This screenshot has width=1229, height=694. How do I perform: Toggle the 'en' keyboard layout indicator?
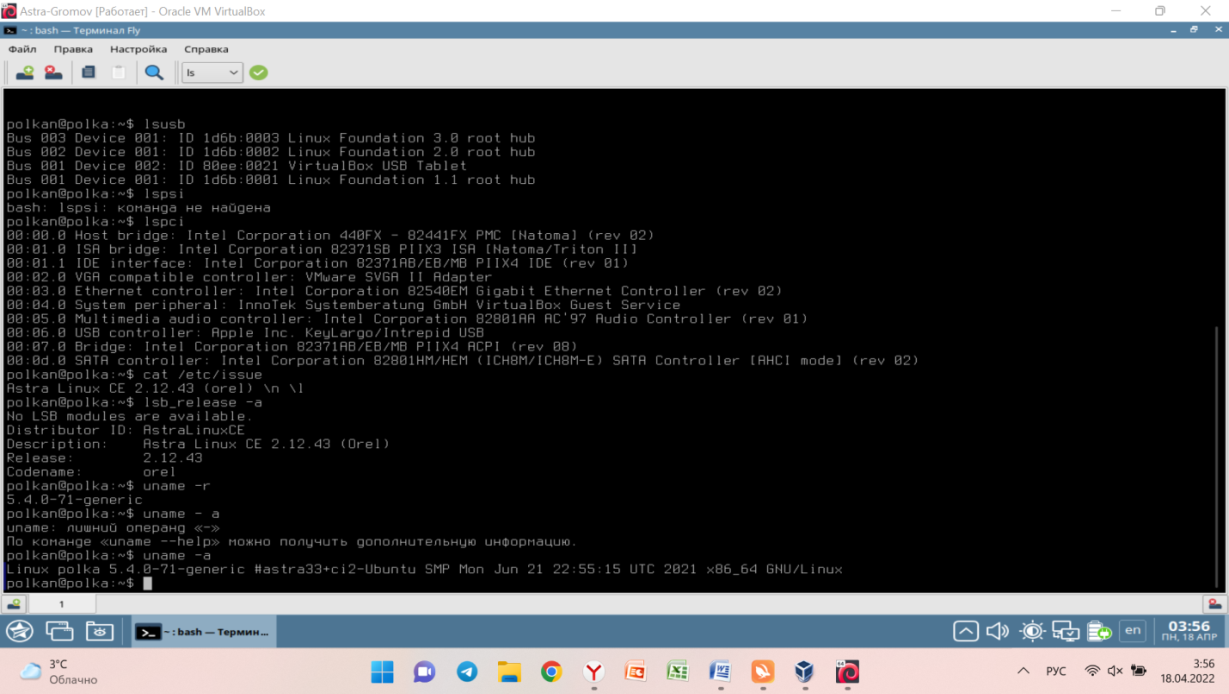(1132, 630)
